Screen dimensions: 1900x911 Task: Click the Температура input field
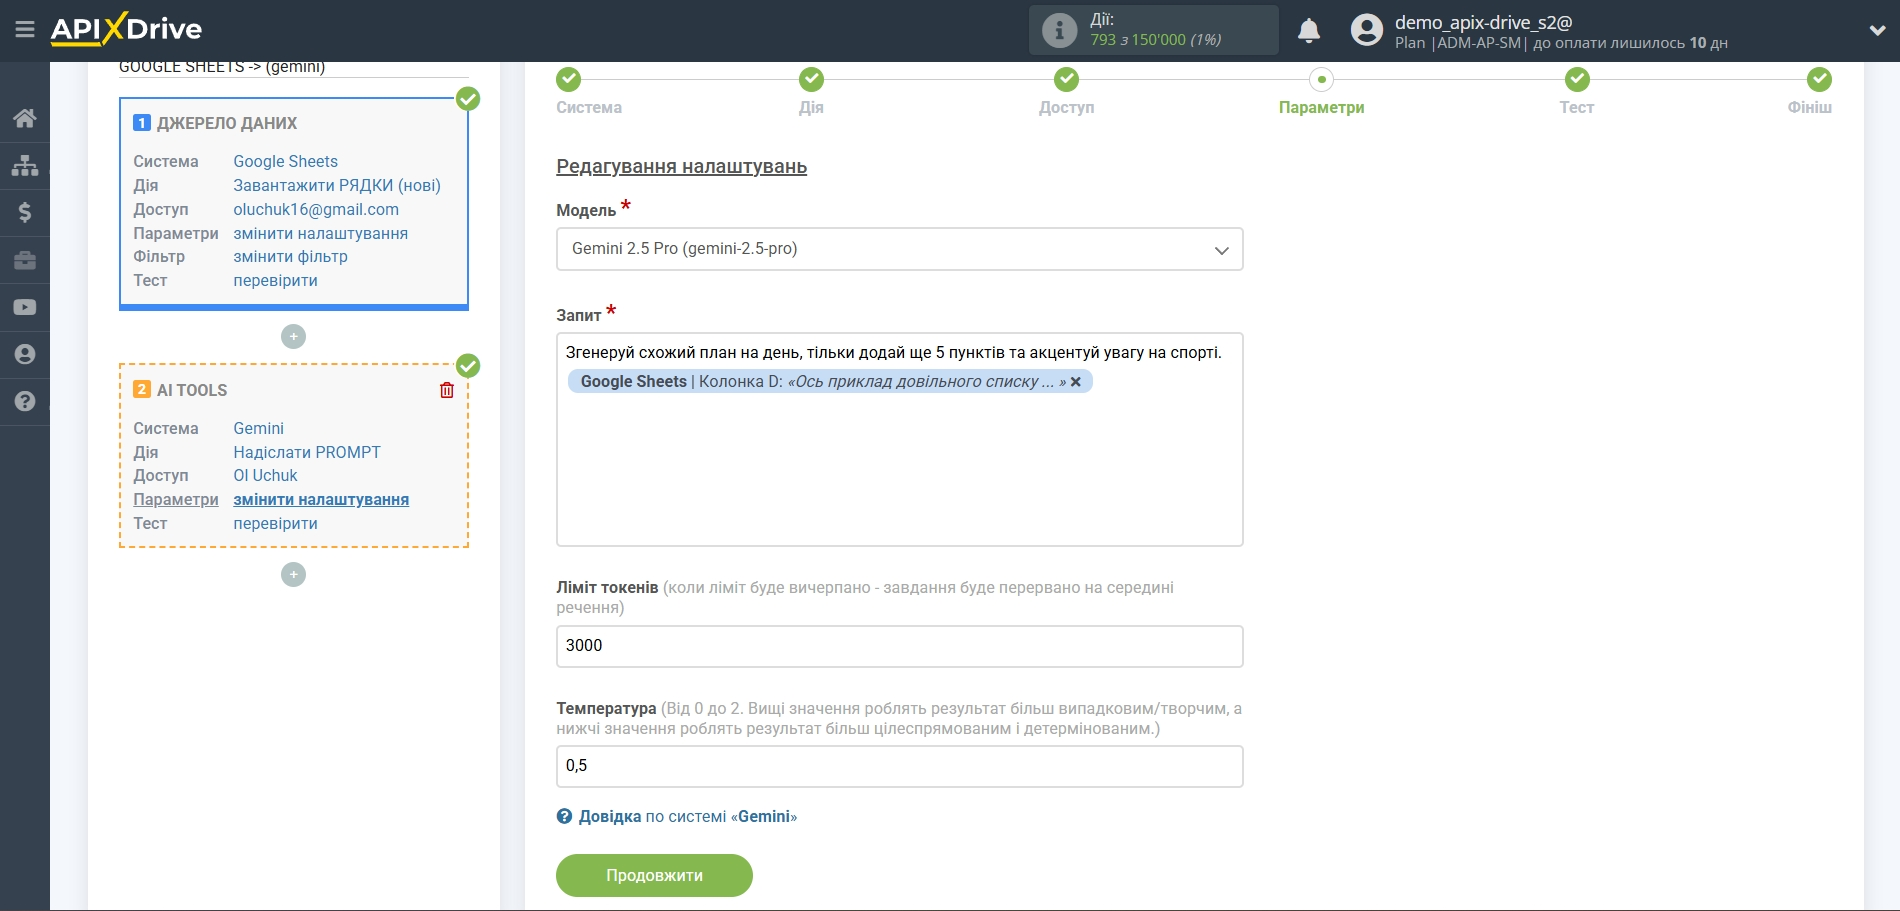pyautogui.click(x=899, y=766)
